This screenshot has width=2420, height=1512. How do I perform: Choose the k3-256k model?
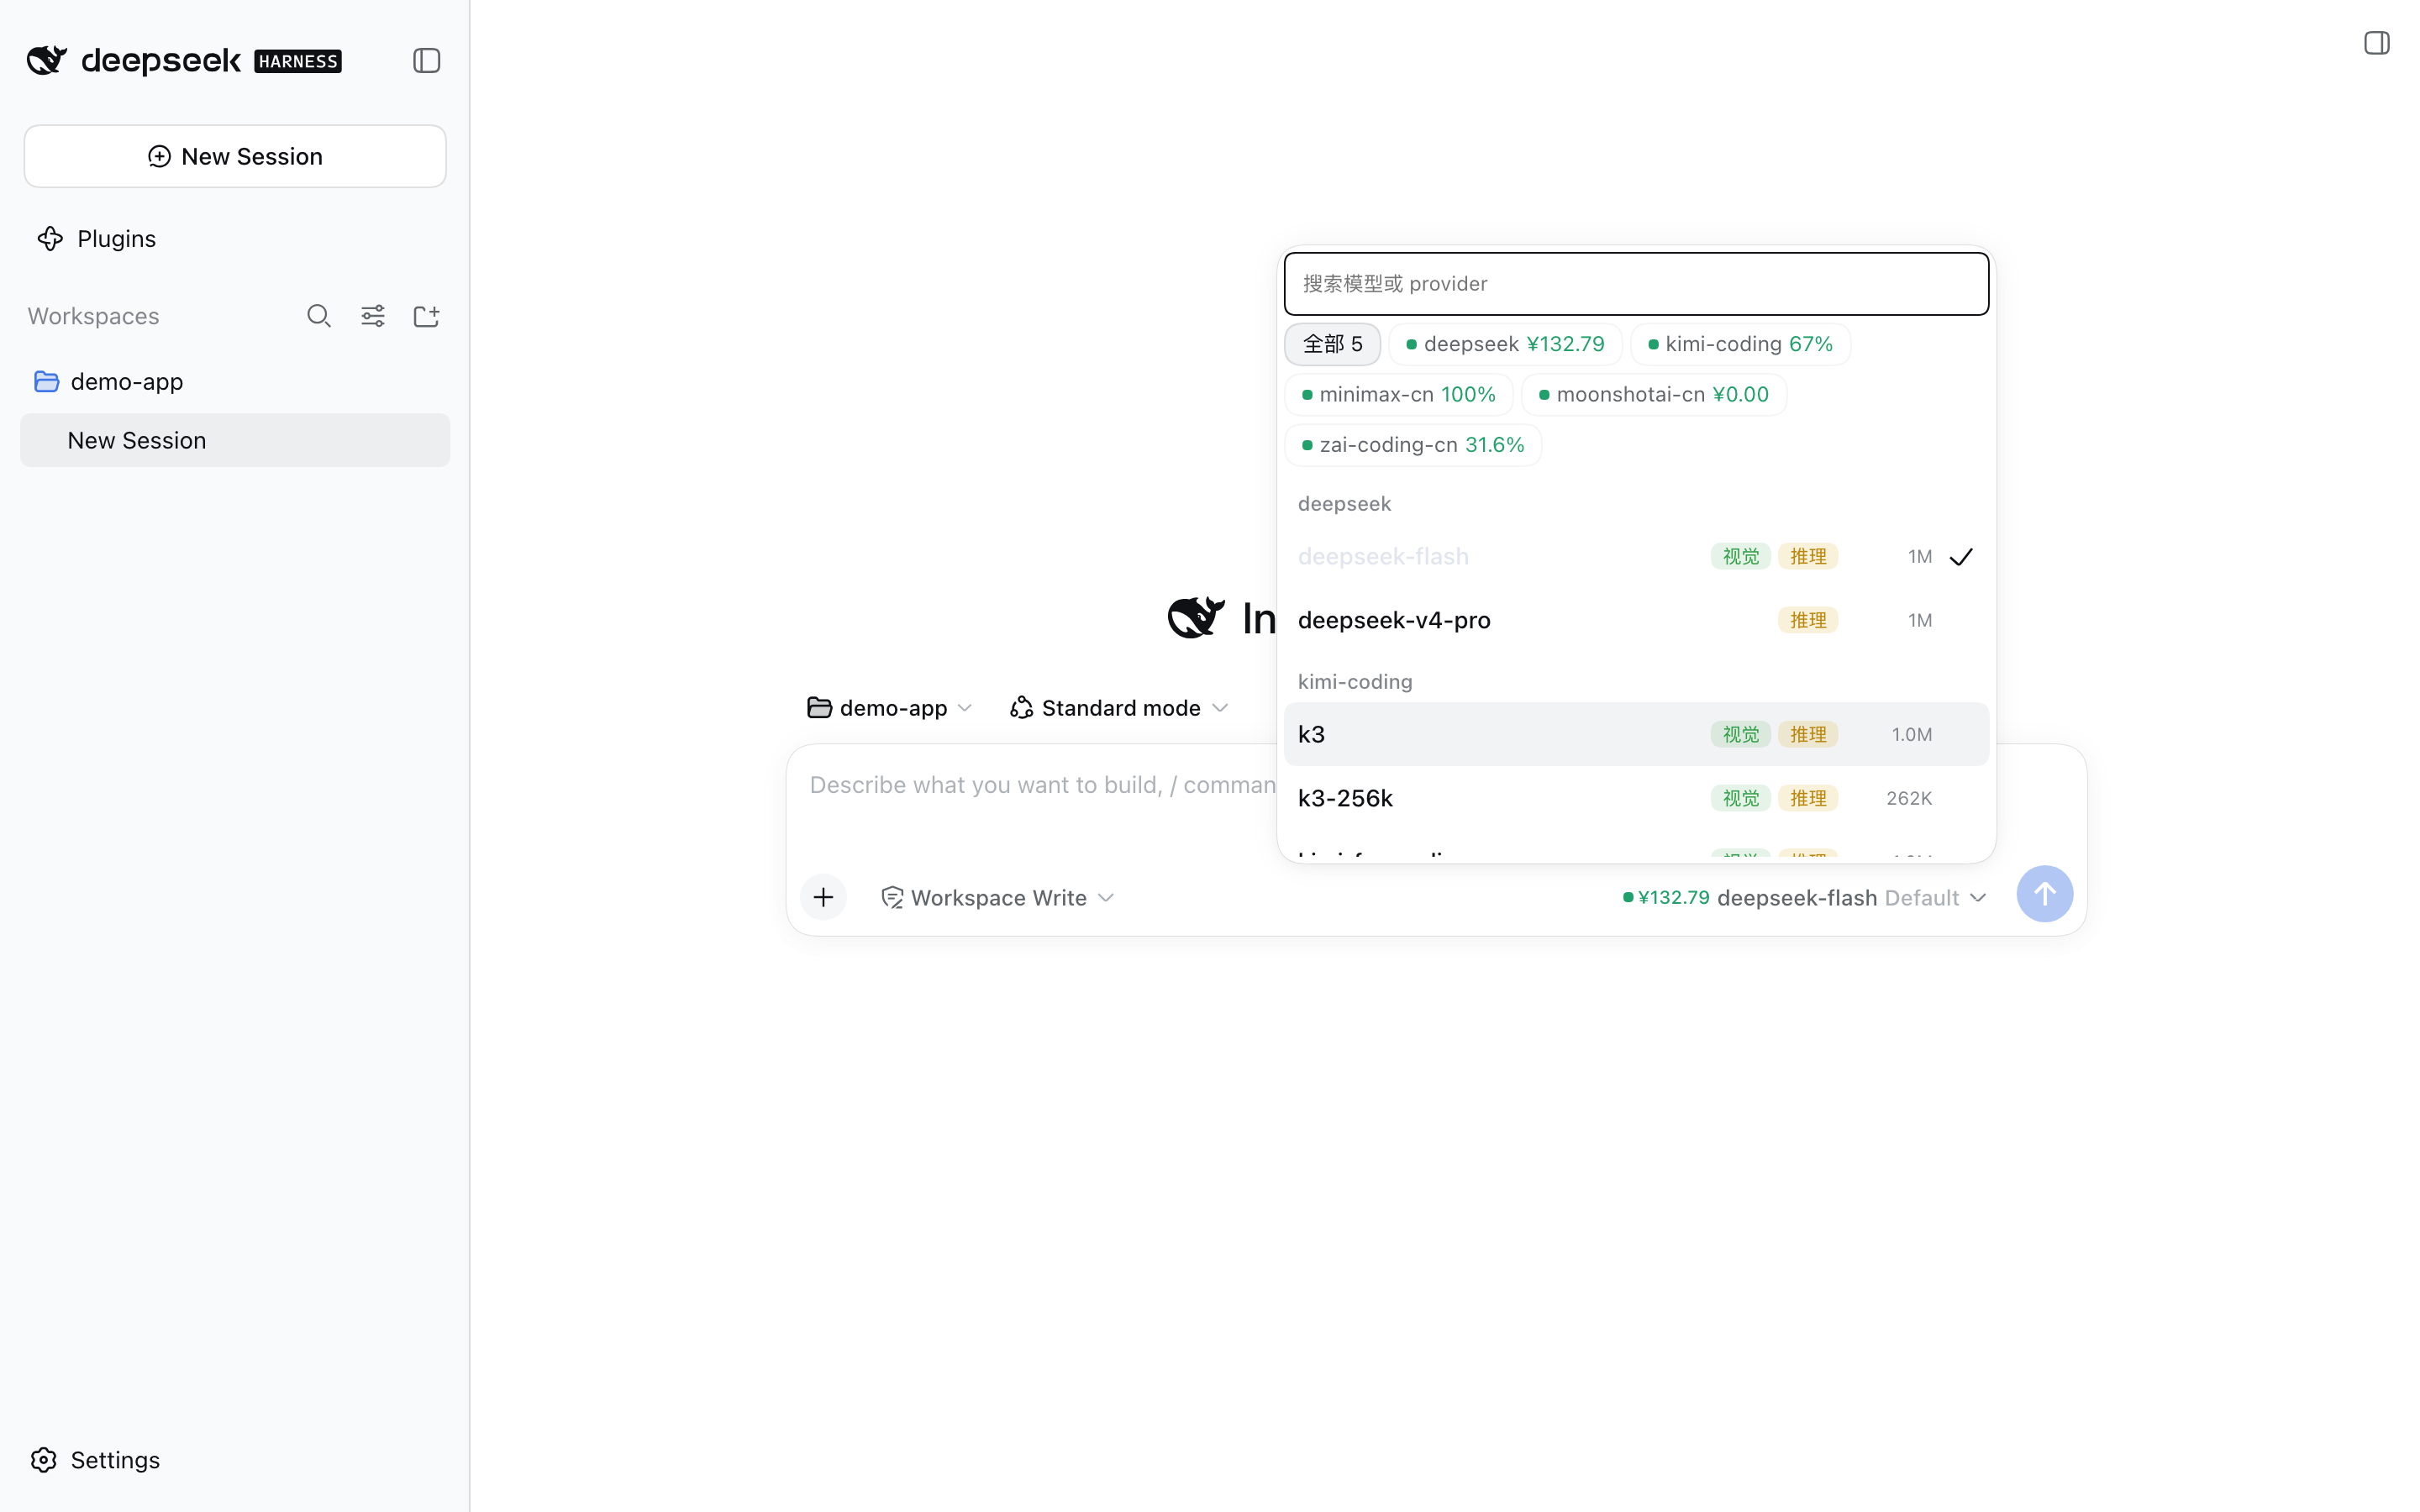1636,798
